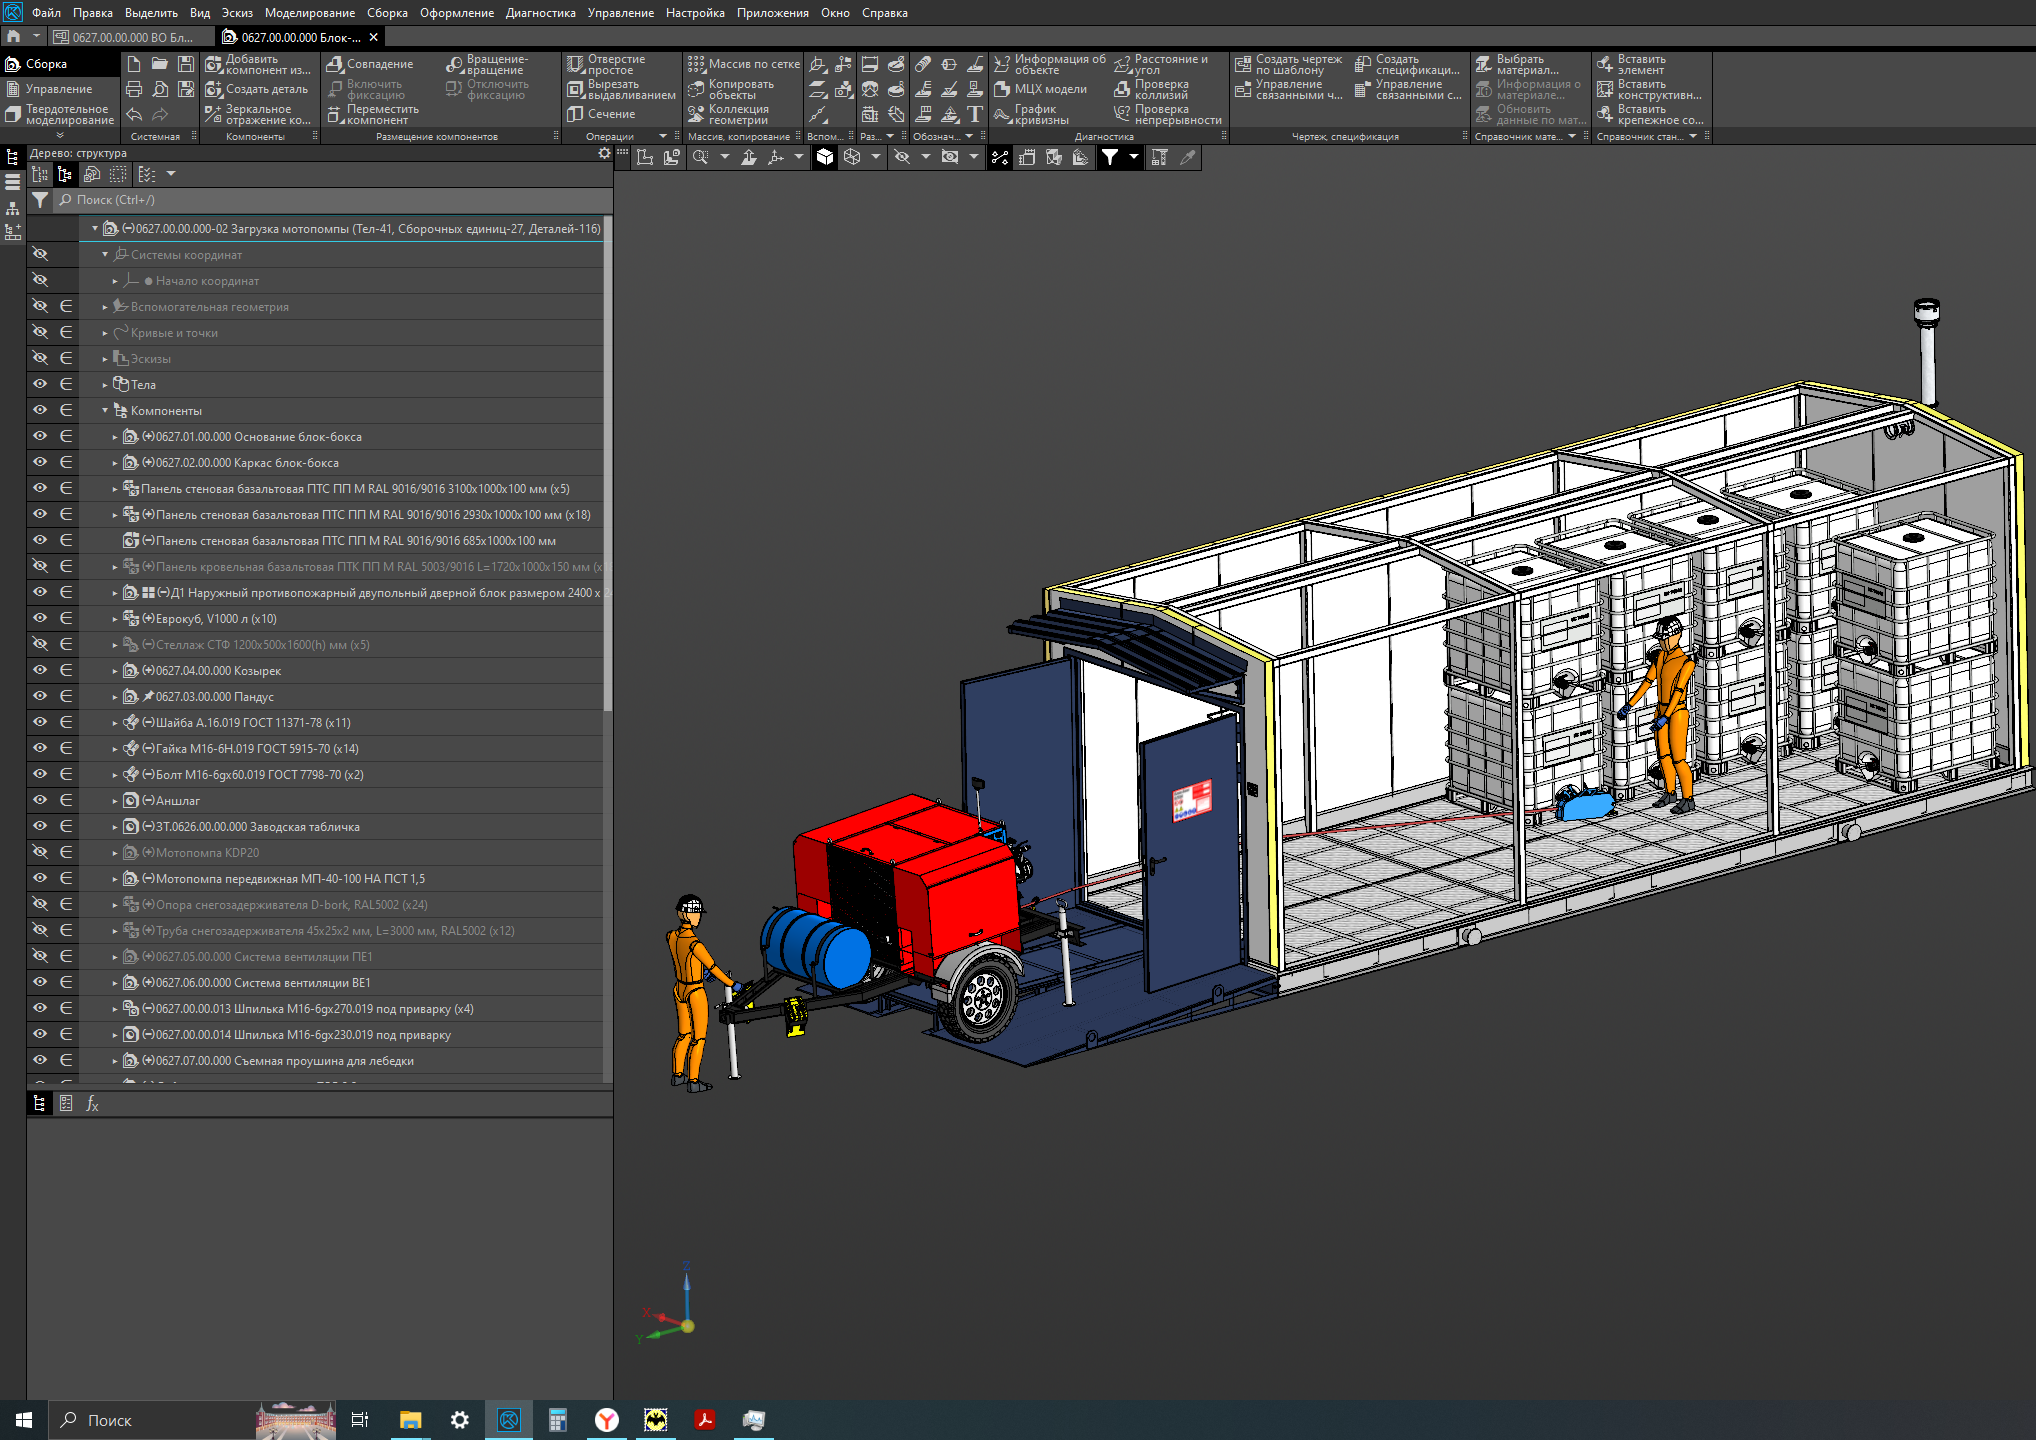The image size is (2036, 1440).
Task: Expand the Тела tree node
Action: pos(105,384)
